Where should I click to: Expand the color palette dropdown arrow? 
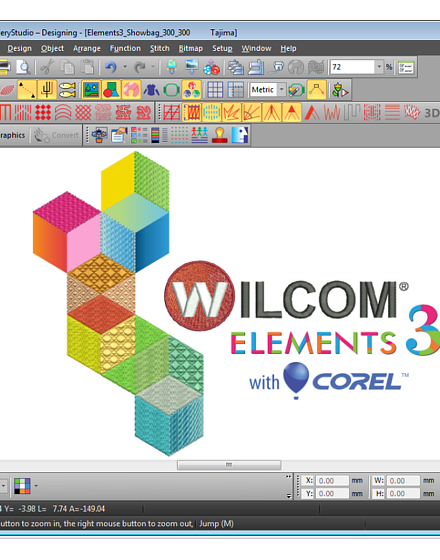(36, 486)
